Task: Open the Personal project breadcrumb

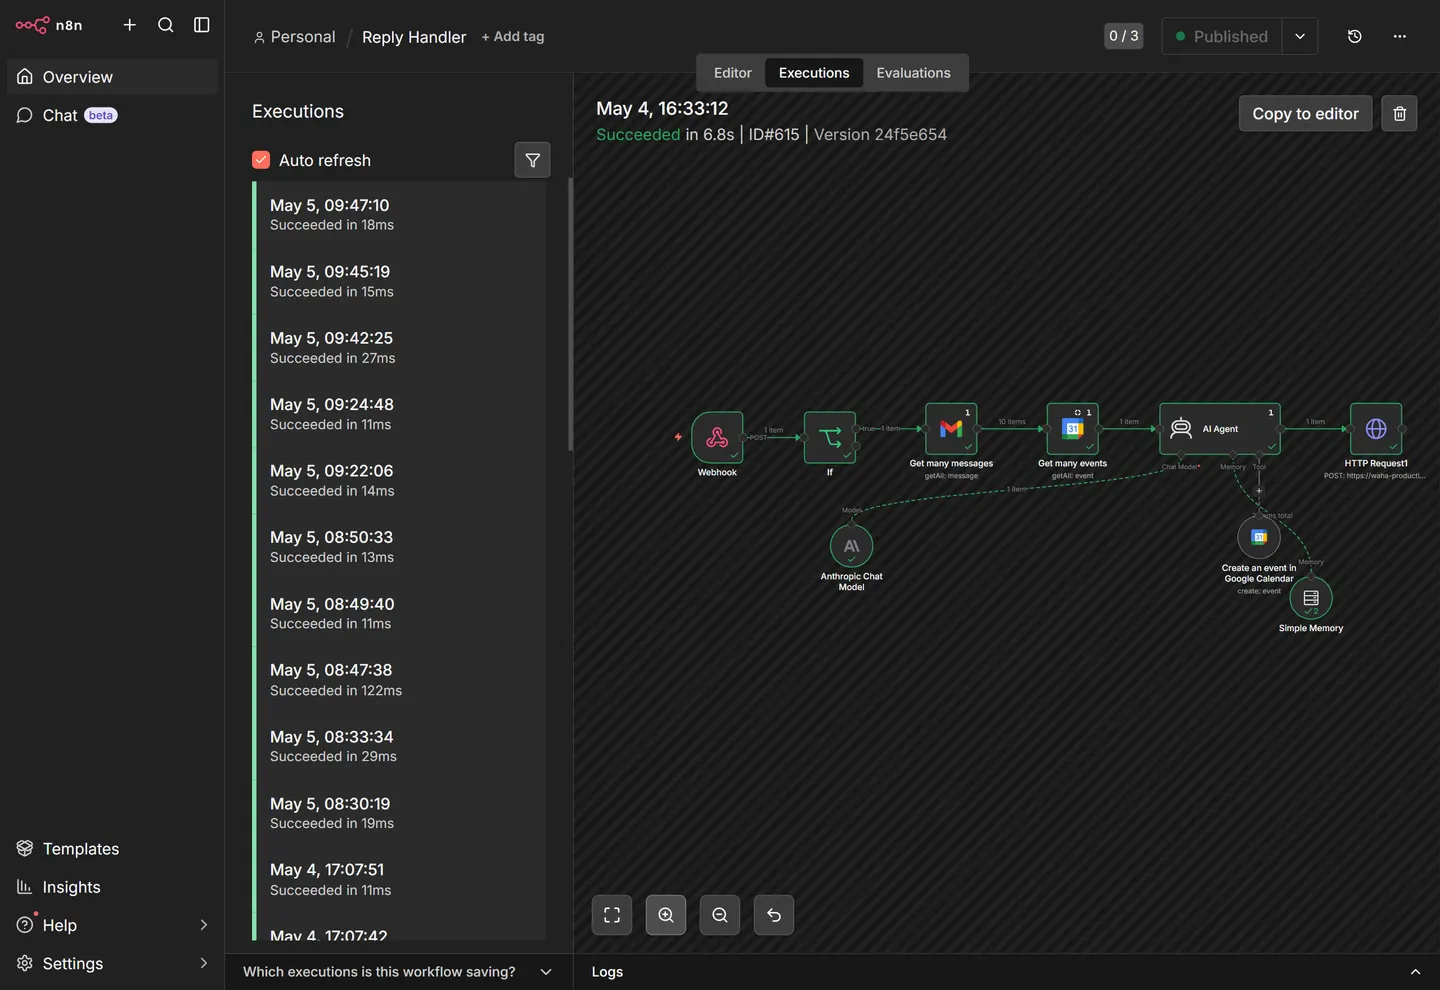Action: click(295, 37)
